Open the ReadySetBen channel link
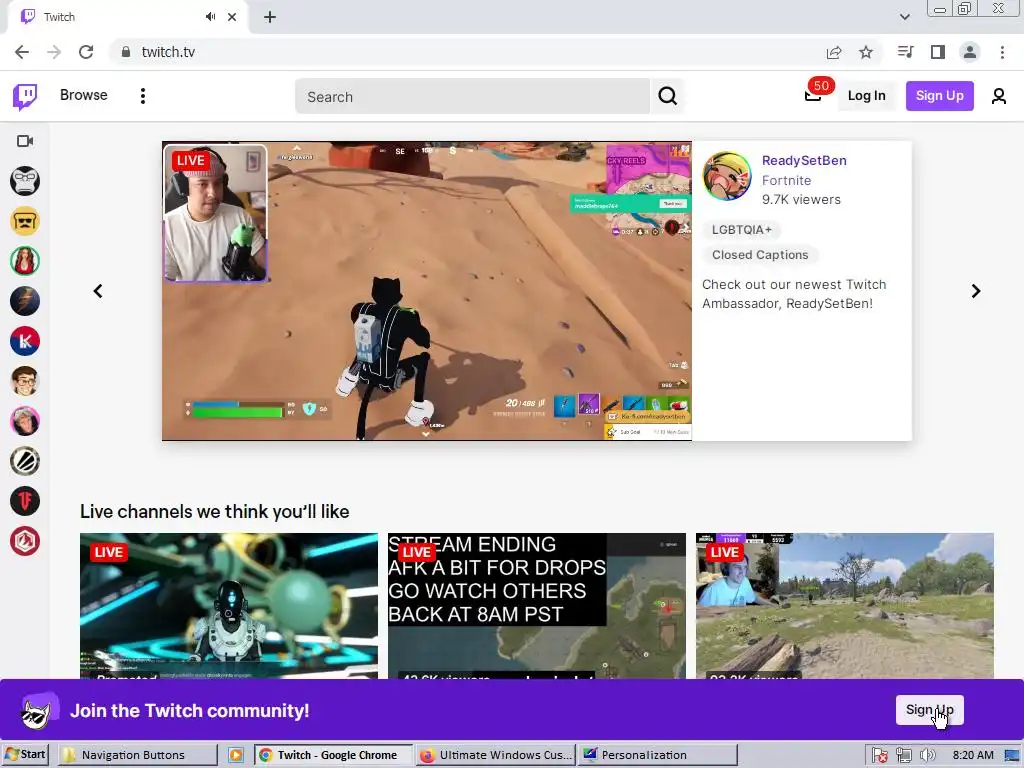 click(x=804, y=161)
